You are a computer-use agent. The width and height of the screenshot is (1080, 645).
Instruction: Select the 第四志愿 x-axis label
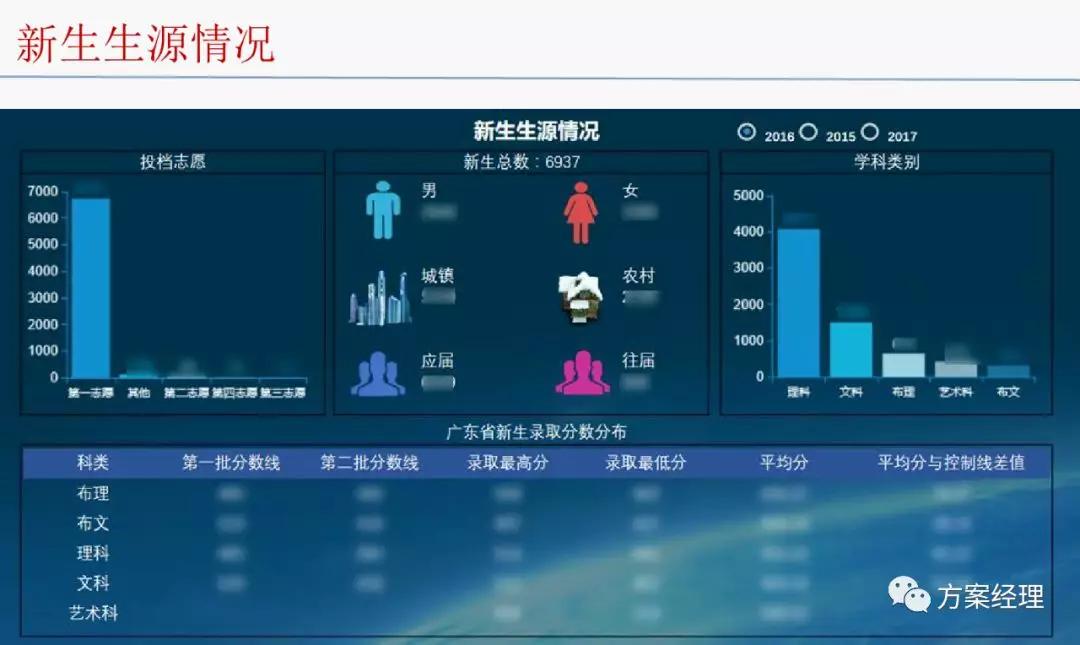[235, 393]
